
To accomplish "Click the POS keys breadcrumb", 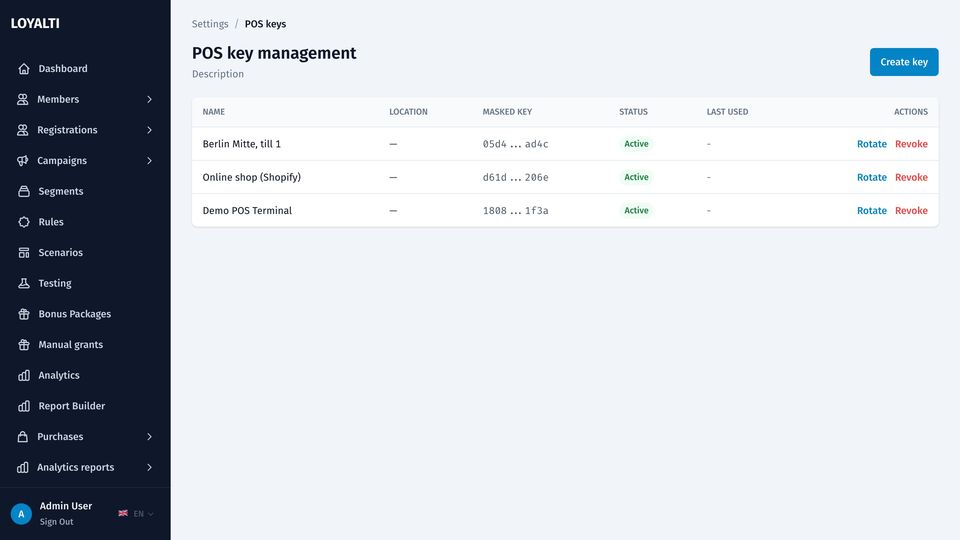I will (265, 24).
